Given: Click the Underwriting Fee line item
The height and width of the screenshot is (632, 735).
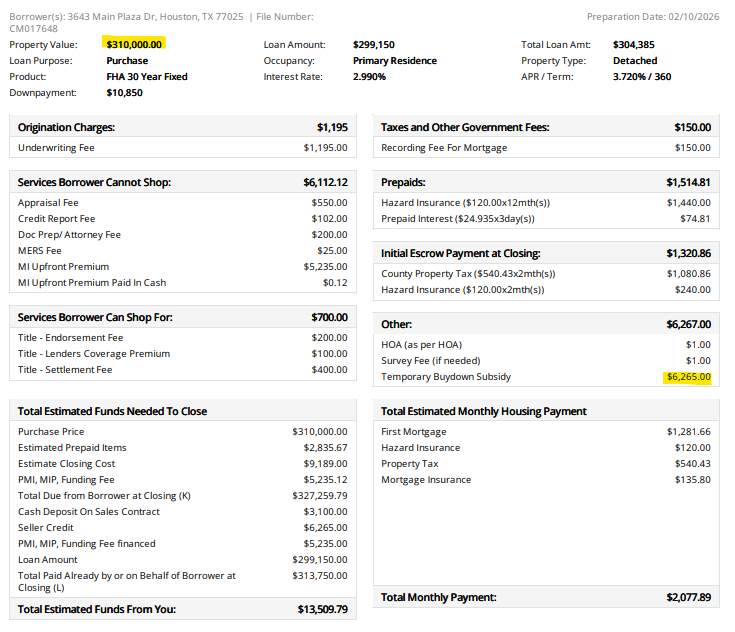Looking at the screenshot, I should pos(56,148).
